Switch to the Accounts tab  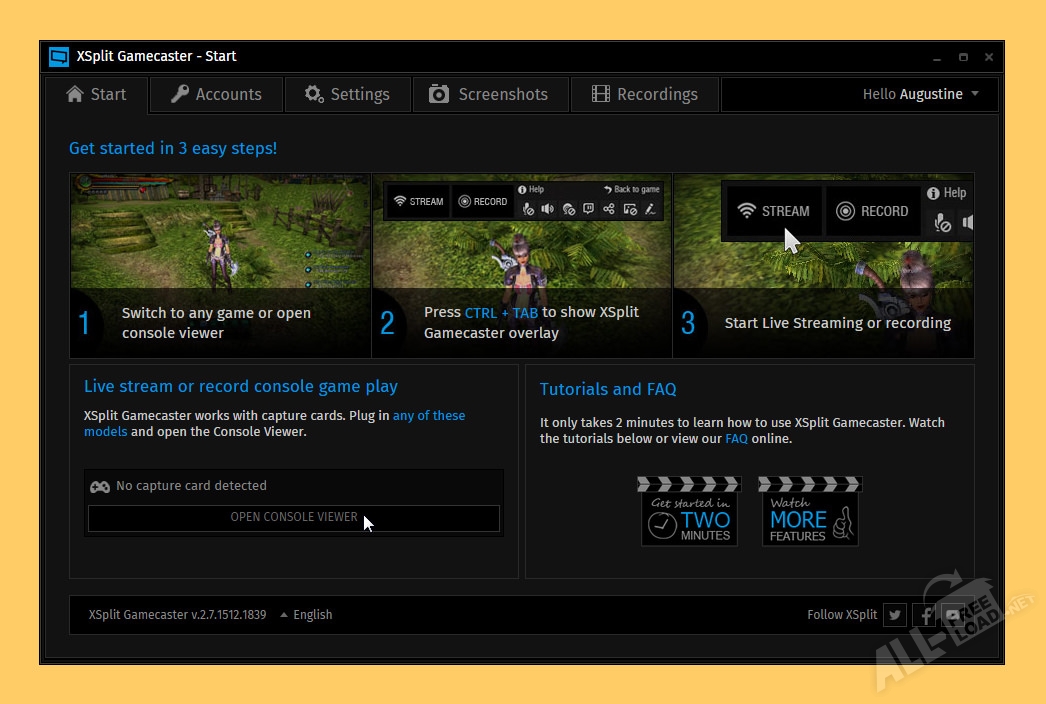click(216, 94)
